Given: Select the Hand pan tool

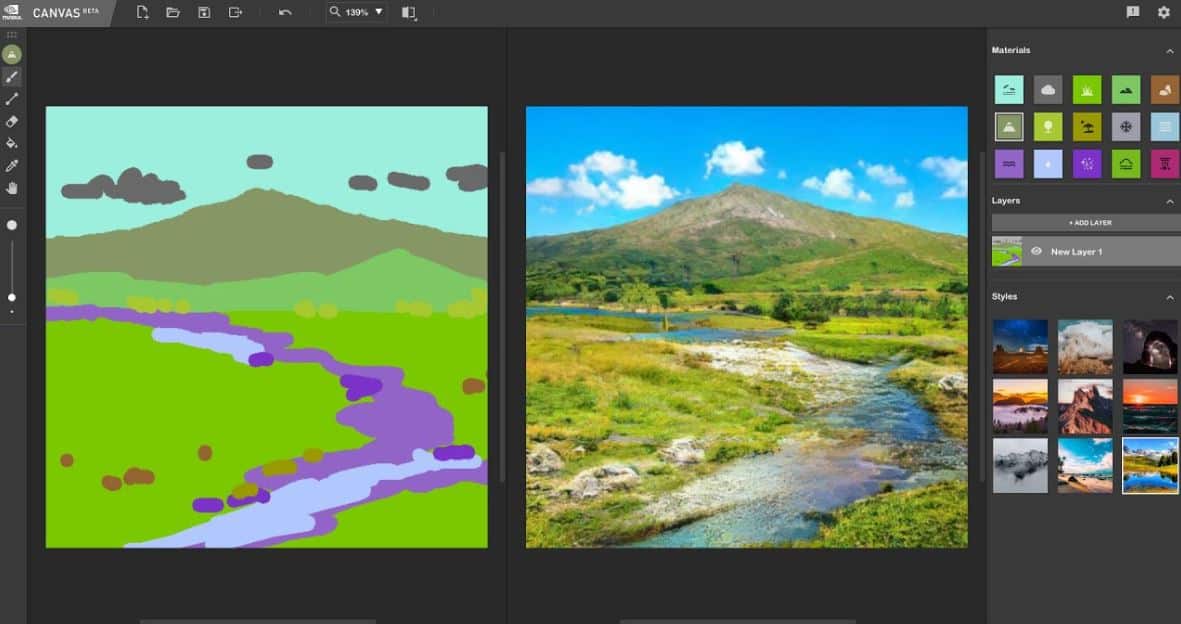Looking at the screenshot, I should point(12,187).
